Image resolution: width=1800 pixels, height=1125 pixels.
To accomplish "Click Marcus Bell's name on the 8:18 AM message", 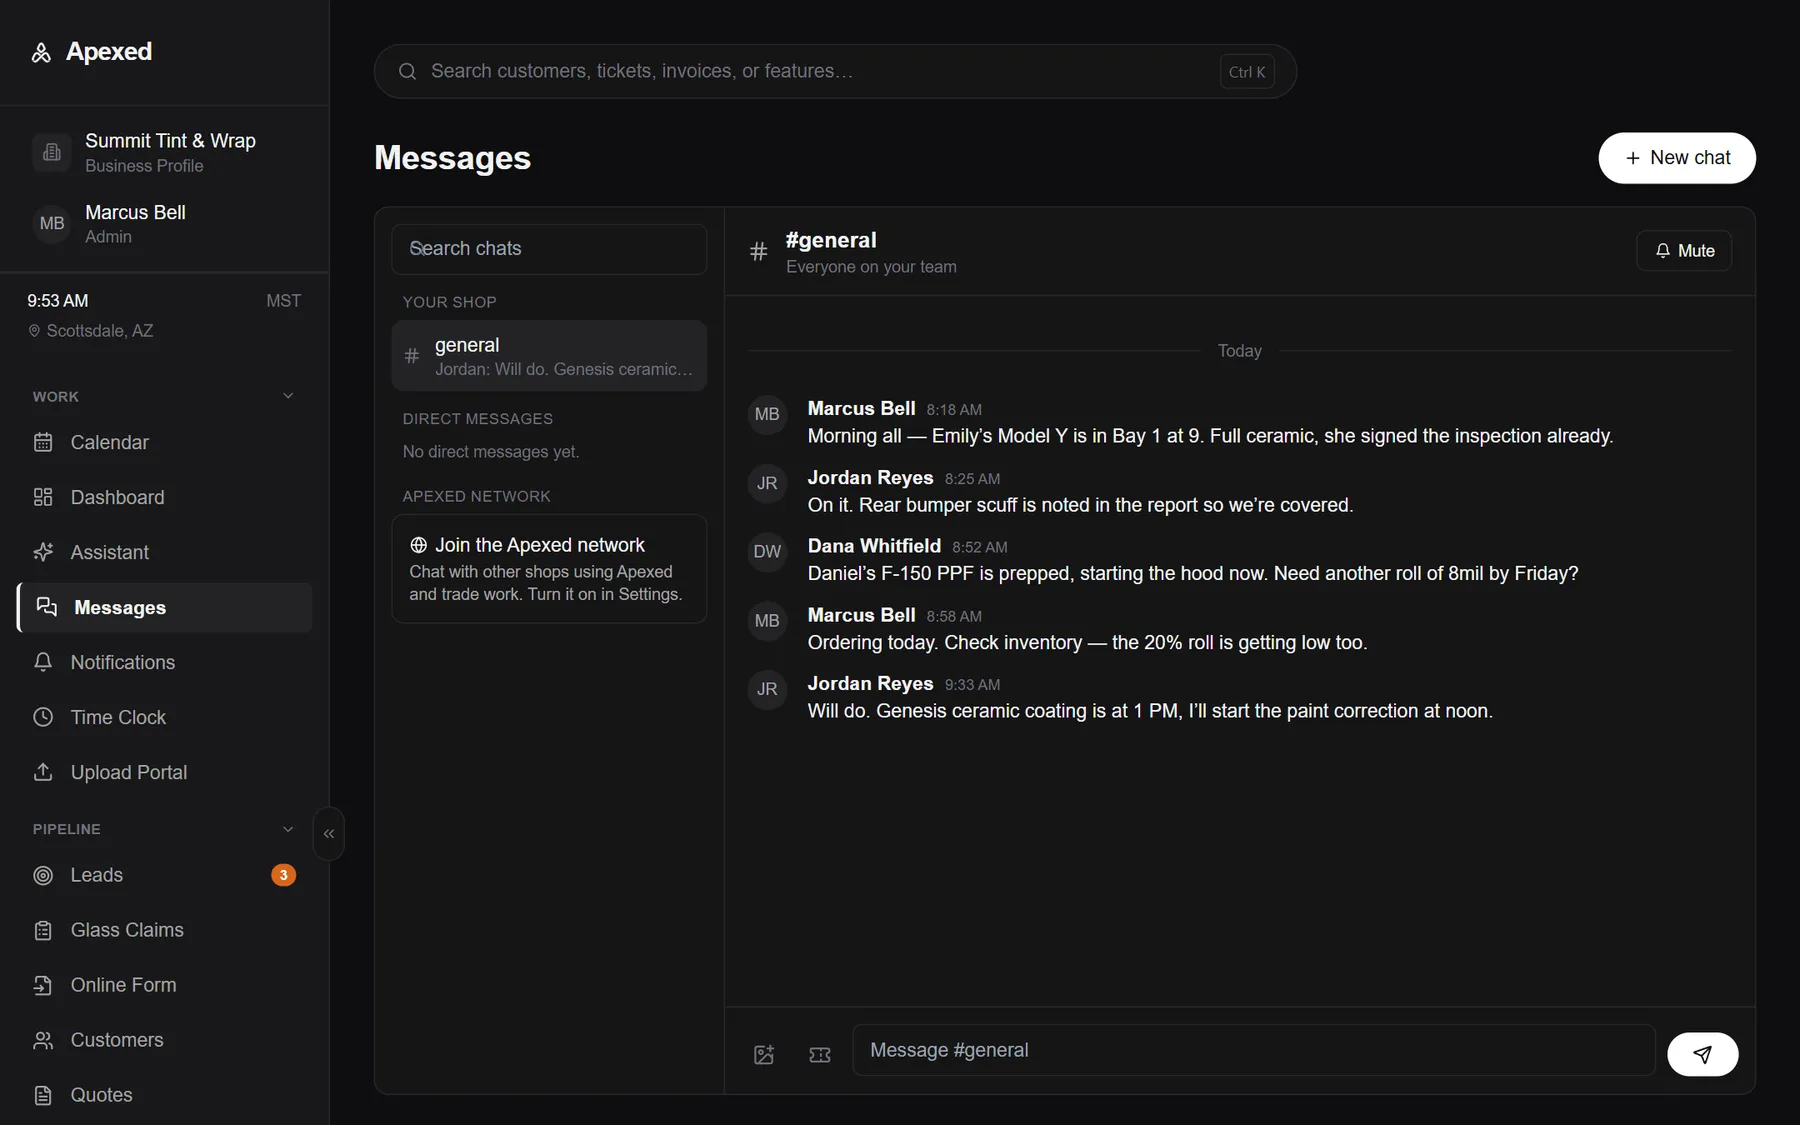I will (x=862, y=408).
